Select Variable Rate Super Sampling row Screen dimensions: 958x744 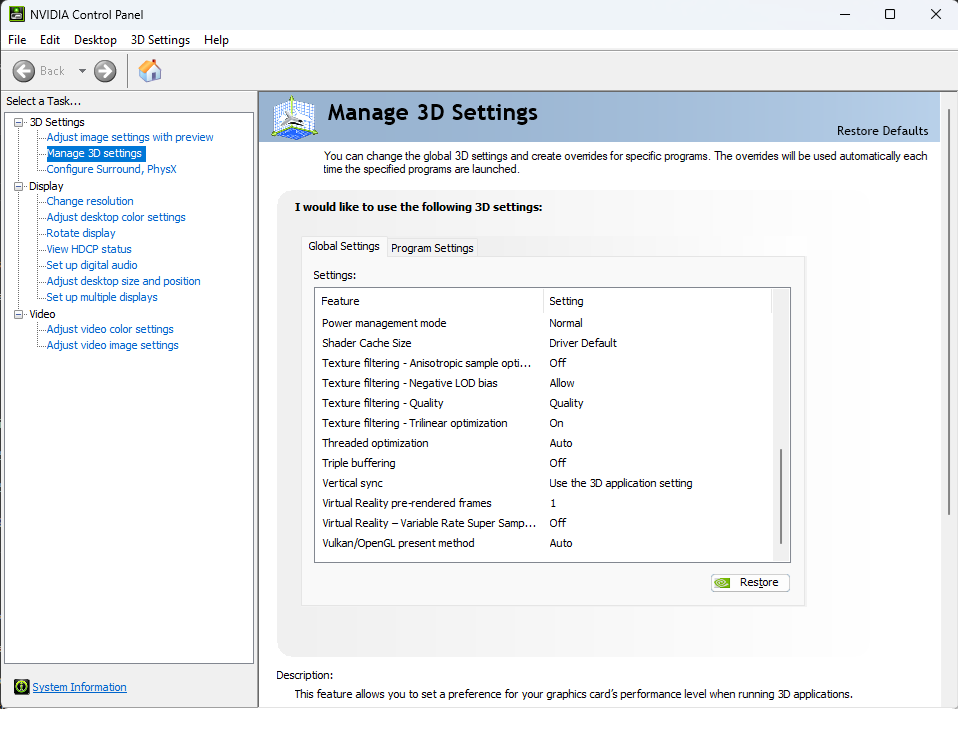[544, 523]
